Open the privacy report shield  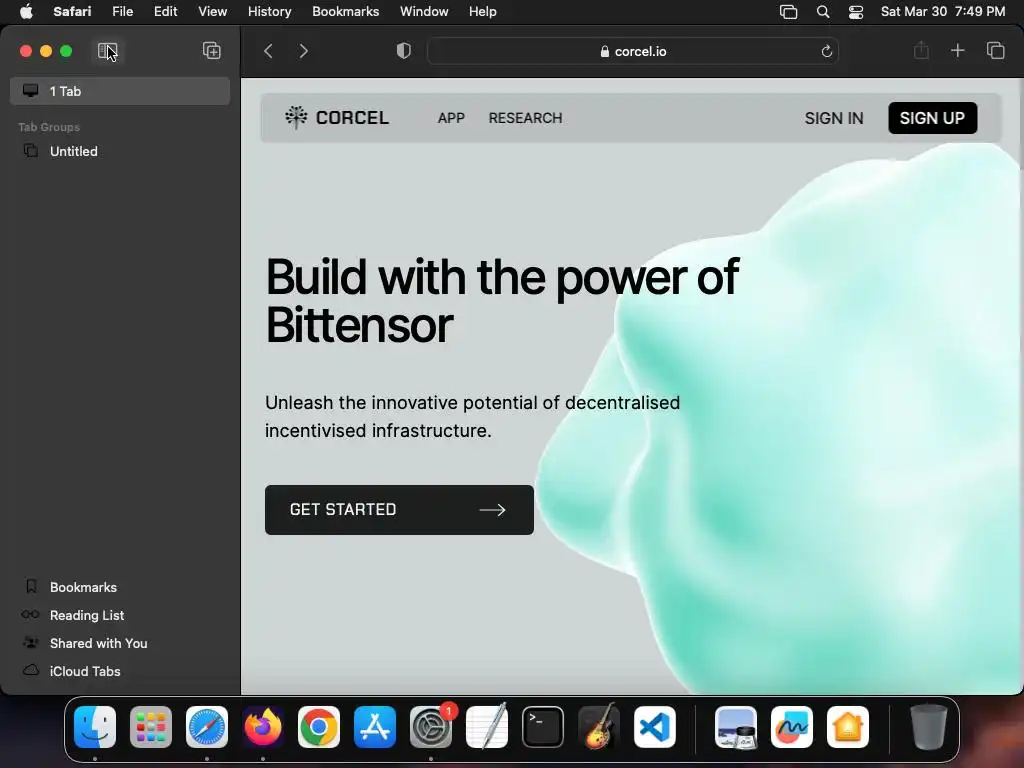tap(404, 51)
